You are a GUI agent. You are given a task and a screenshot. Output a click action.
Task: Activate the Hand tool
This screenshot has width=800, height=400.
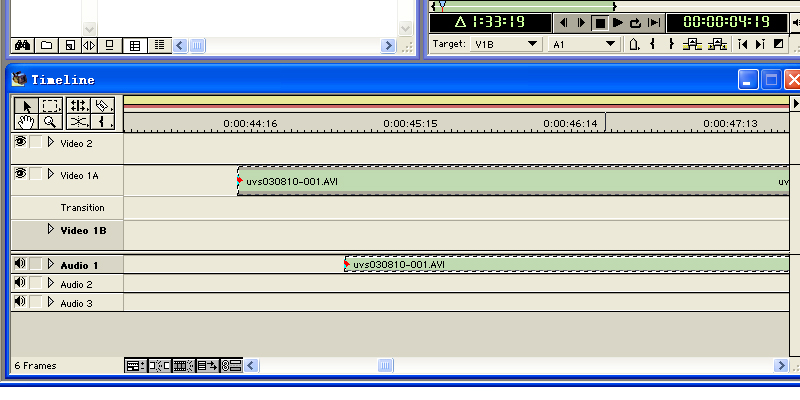26,121
